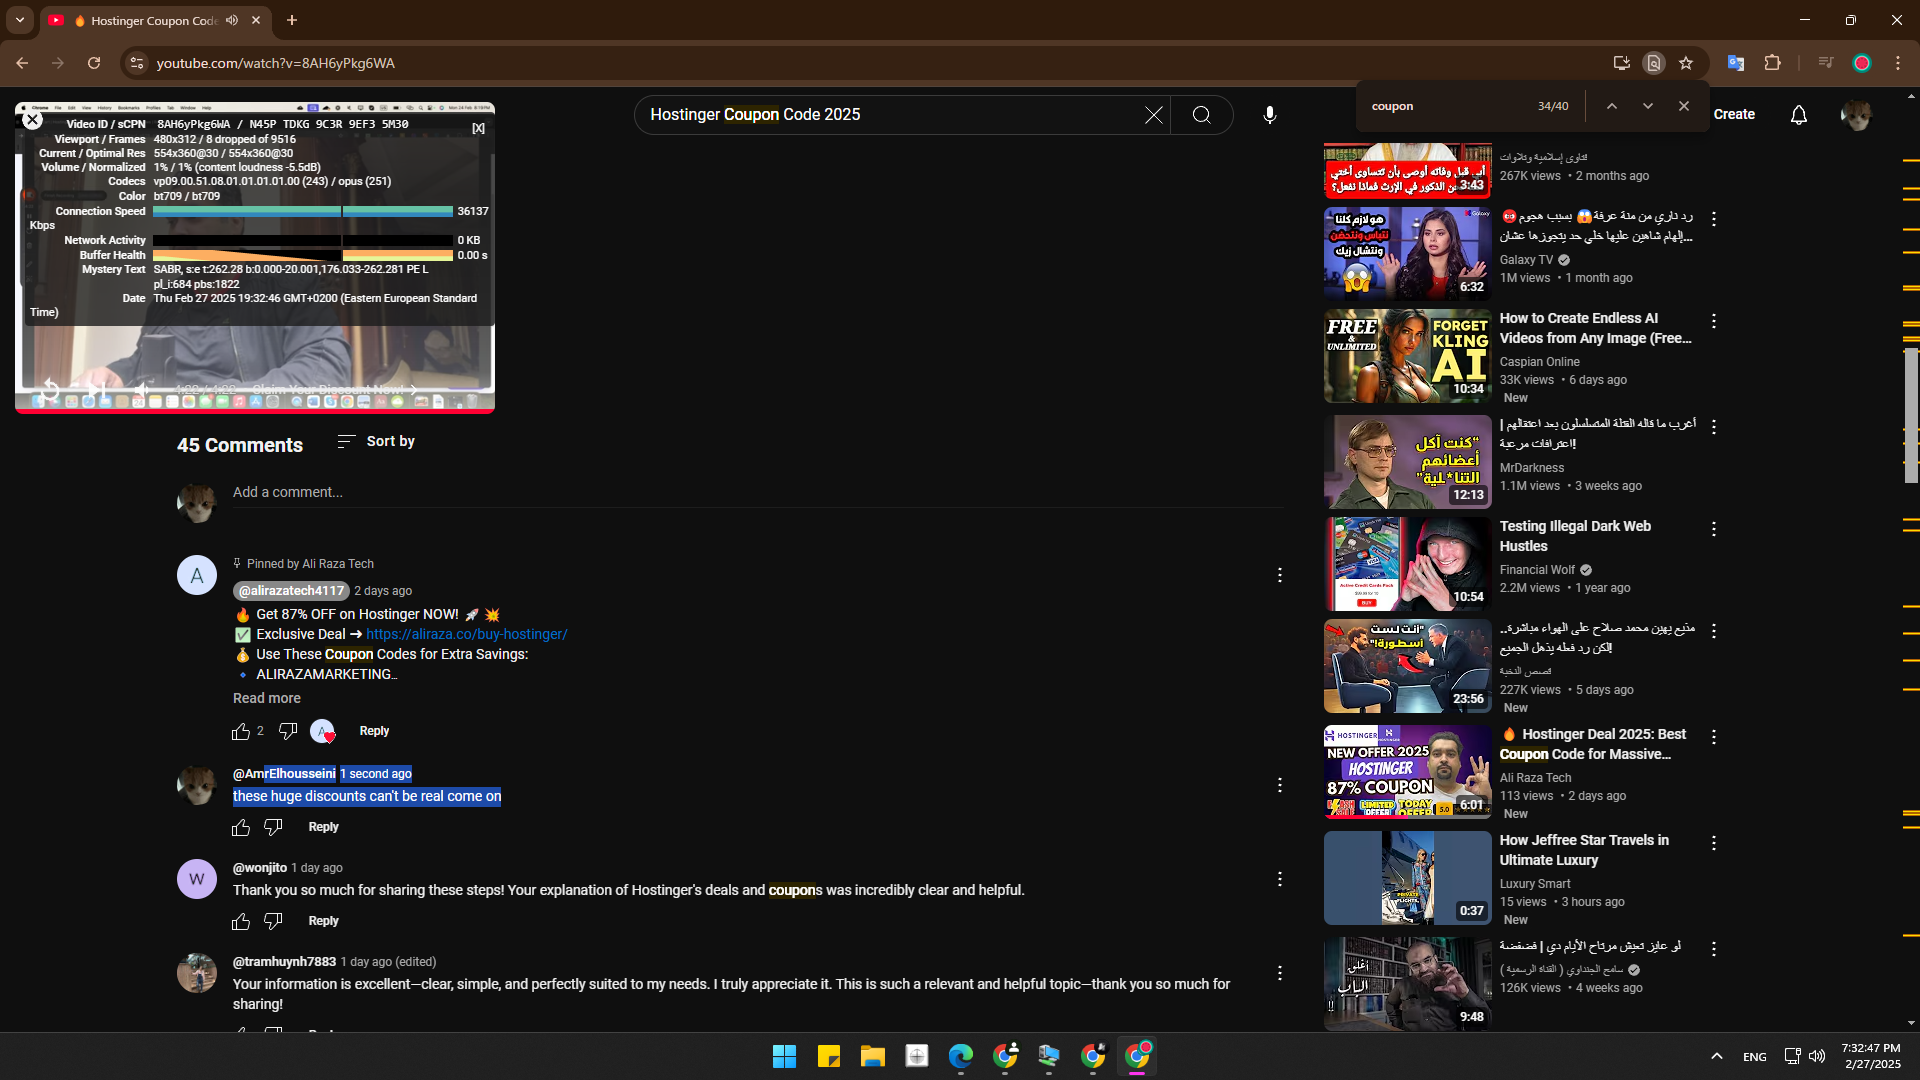This screenshot has height=1080, width=1920.
Task: Reply to the AmrElhousseini comment
Action: coord(323,827)
